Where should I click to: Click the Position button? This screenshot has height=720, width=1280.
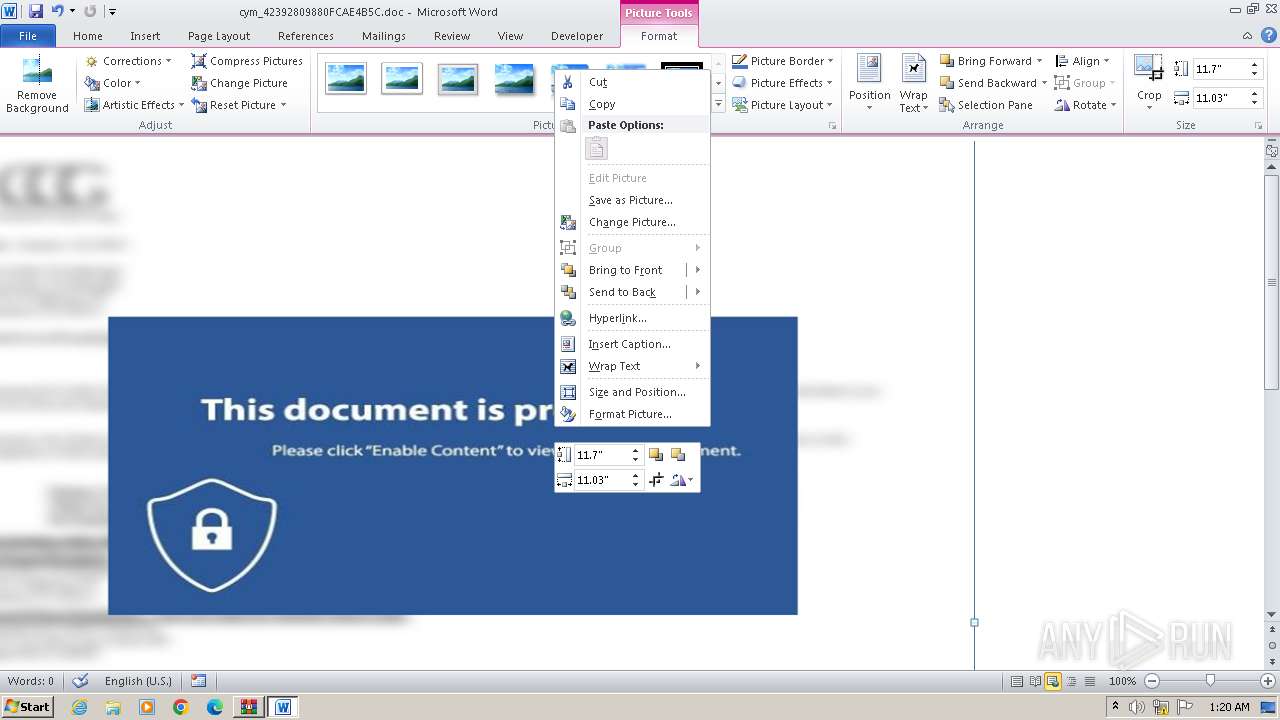869,84
